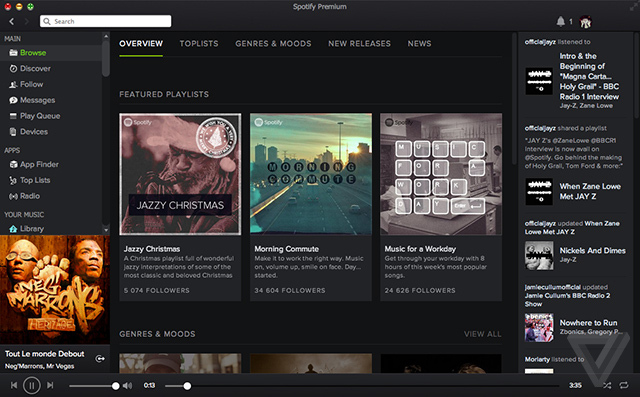Image resolution: width=640 pixels, height=397 pixels.
Task: Click Tout Le monde Debout track title
Action: click(44, 354)
